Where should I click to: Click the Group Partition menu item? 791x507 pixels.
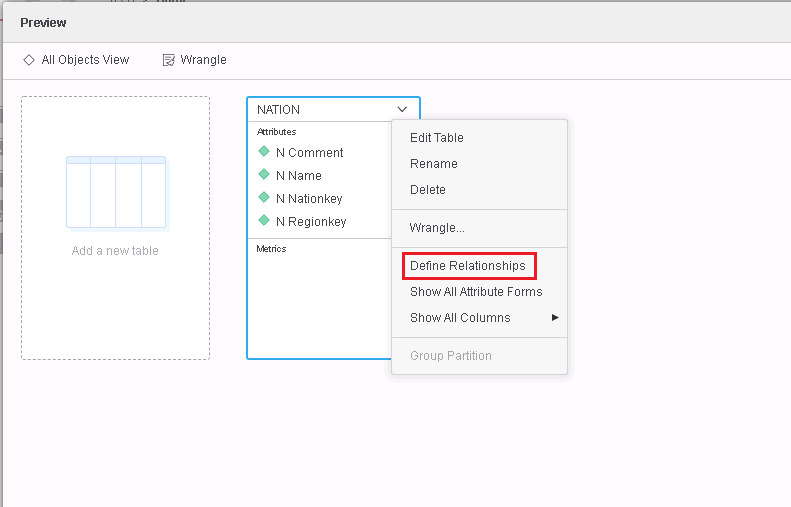[x=450, y=356]
